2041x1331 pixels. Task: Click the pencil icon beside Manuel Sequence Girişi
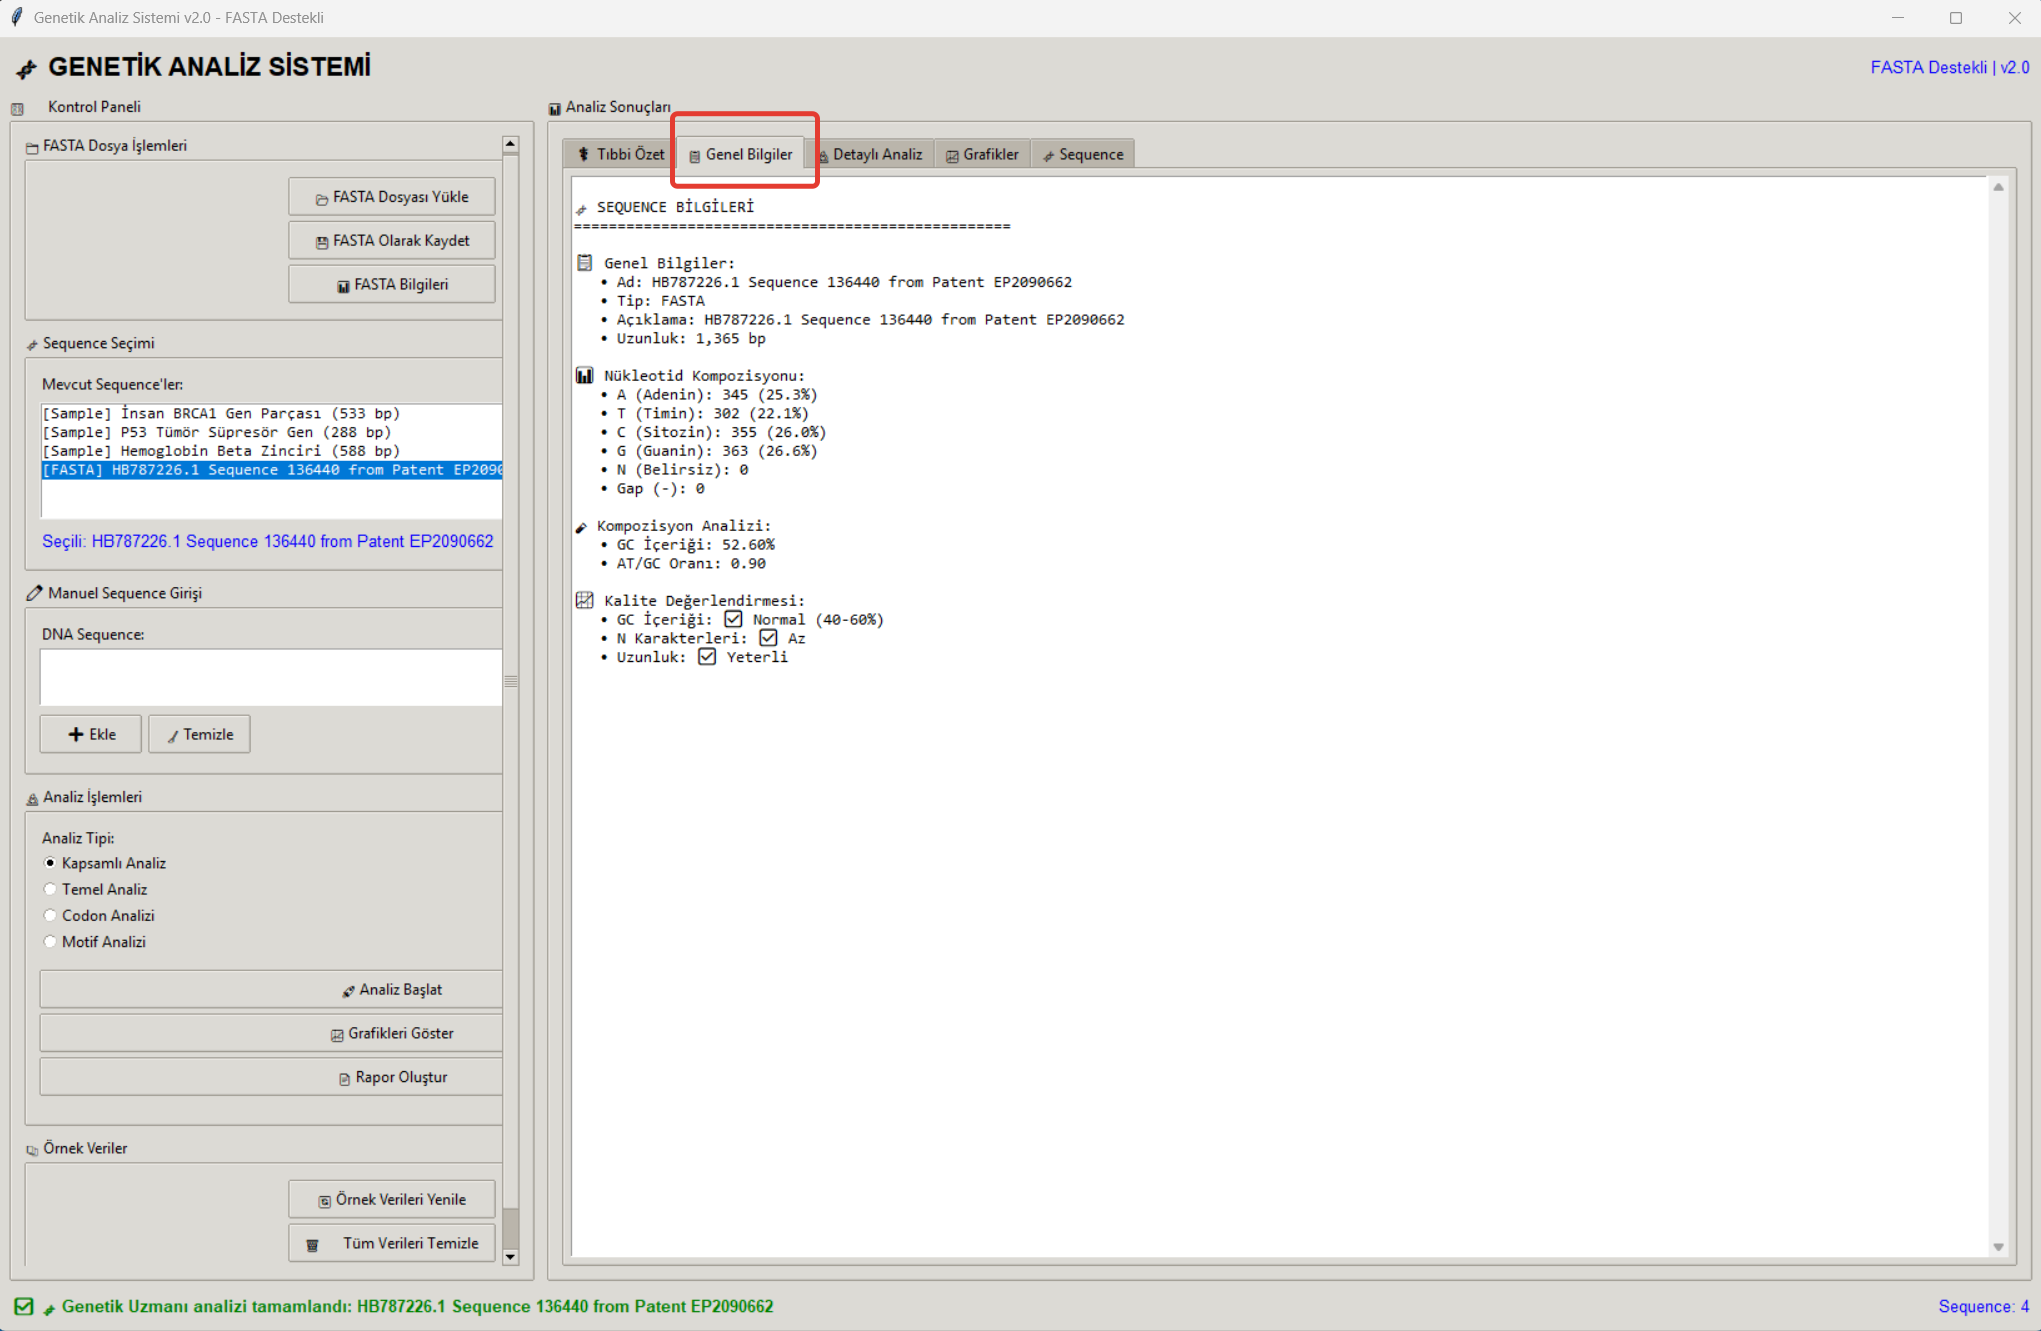34,593
